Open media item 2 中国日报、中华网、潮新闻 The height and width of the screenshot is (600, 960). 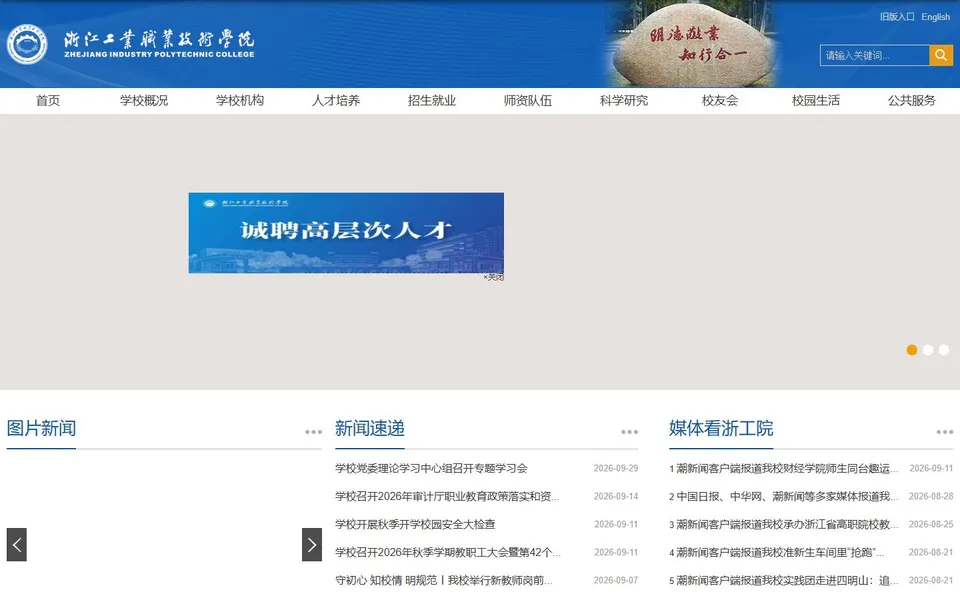(x=784, y=496)
